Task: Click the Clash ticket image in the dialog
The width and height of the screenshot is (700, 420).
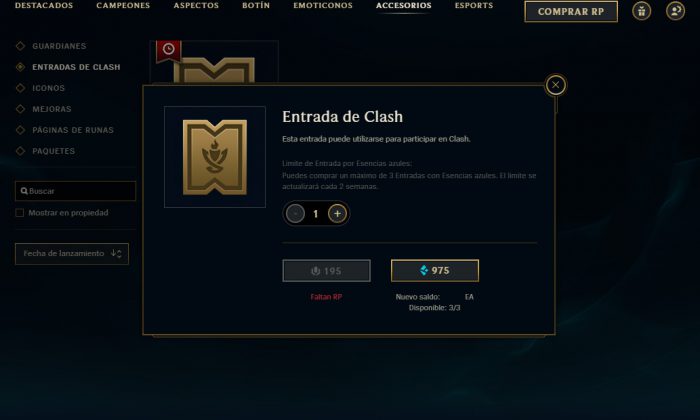Action: coord(215,157)
